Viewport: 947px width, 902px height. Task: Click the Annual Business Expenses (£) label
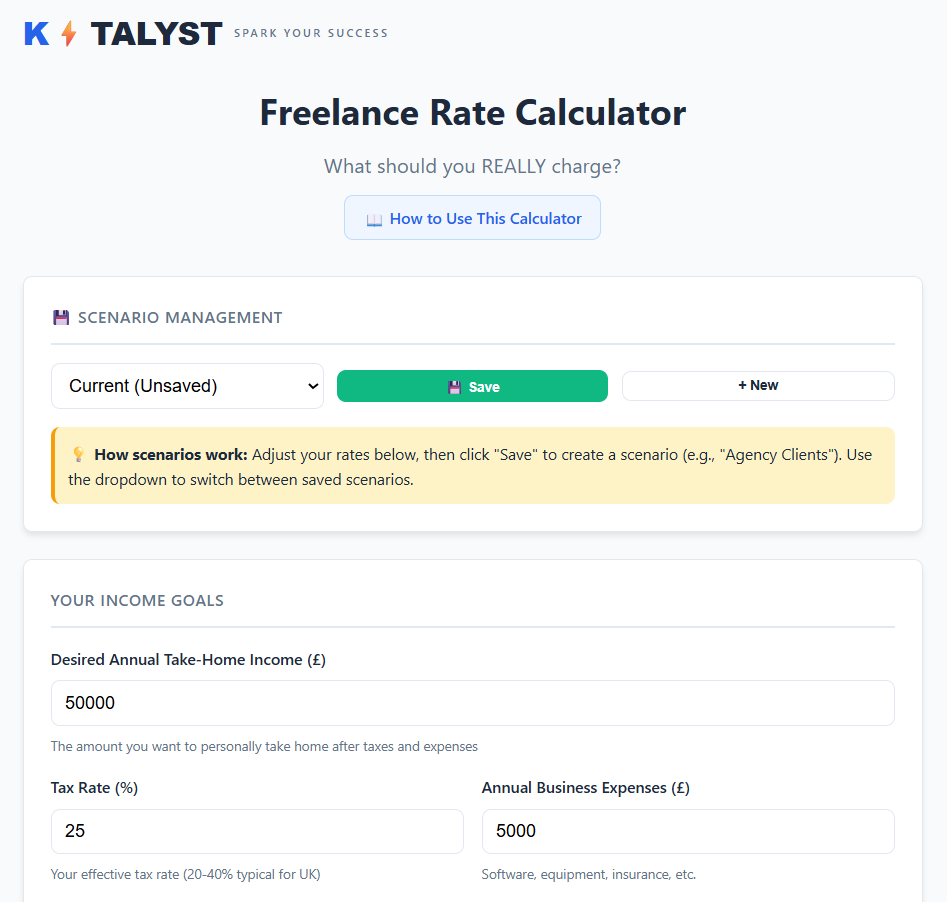click(586, 788)
